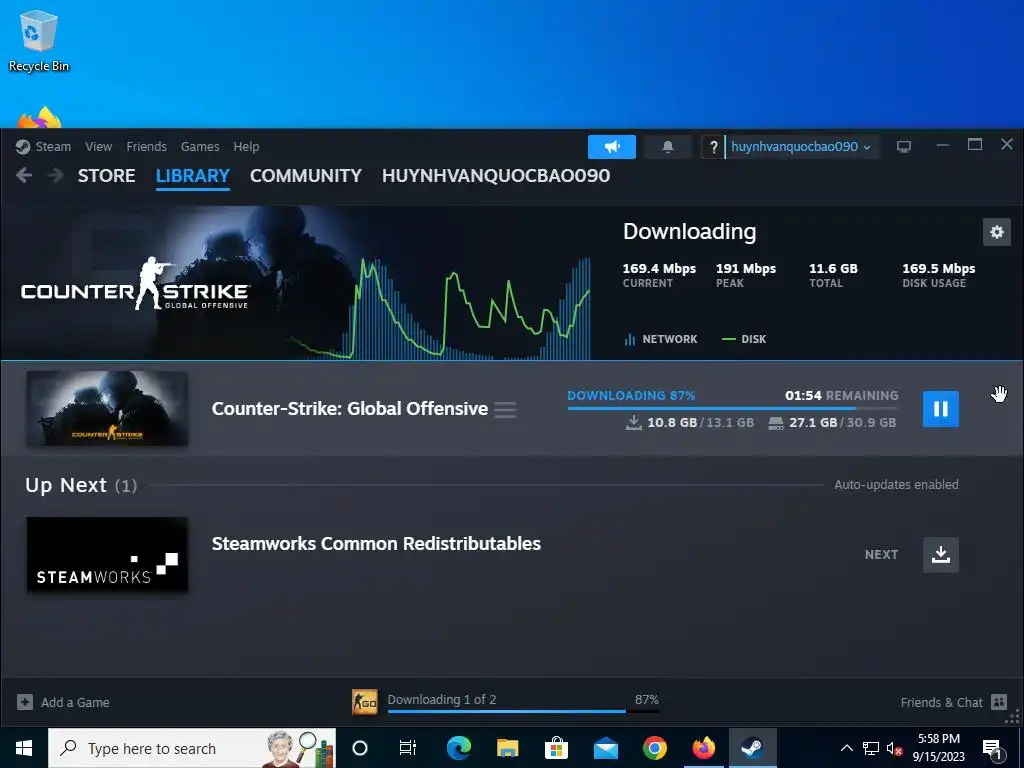The height and width of the screenshot is (768, 1024).
Task: Switch to the COMMUNITY tab
Action: click(x=306, y=176)
